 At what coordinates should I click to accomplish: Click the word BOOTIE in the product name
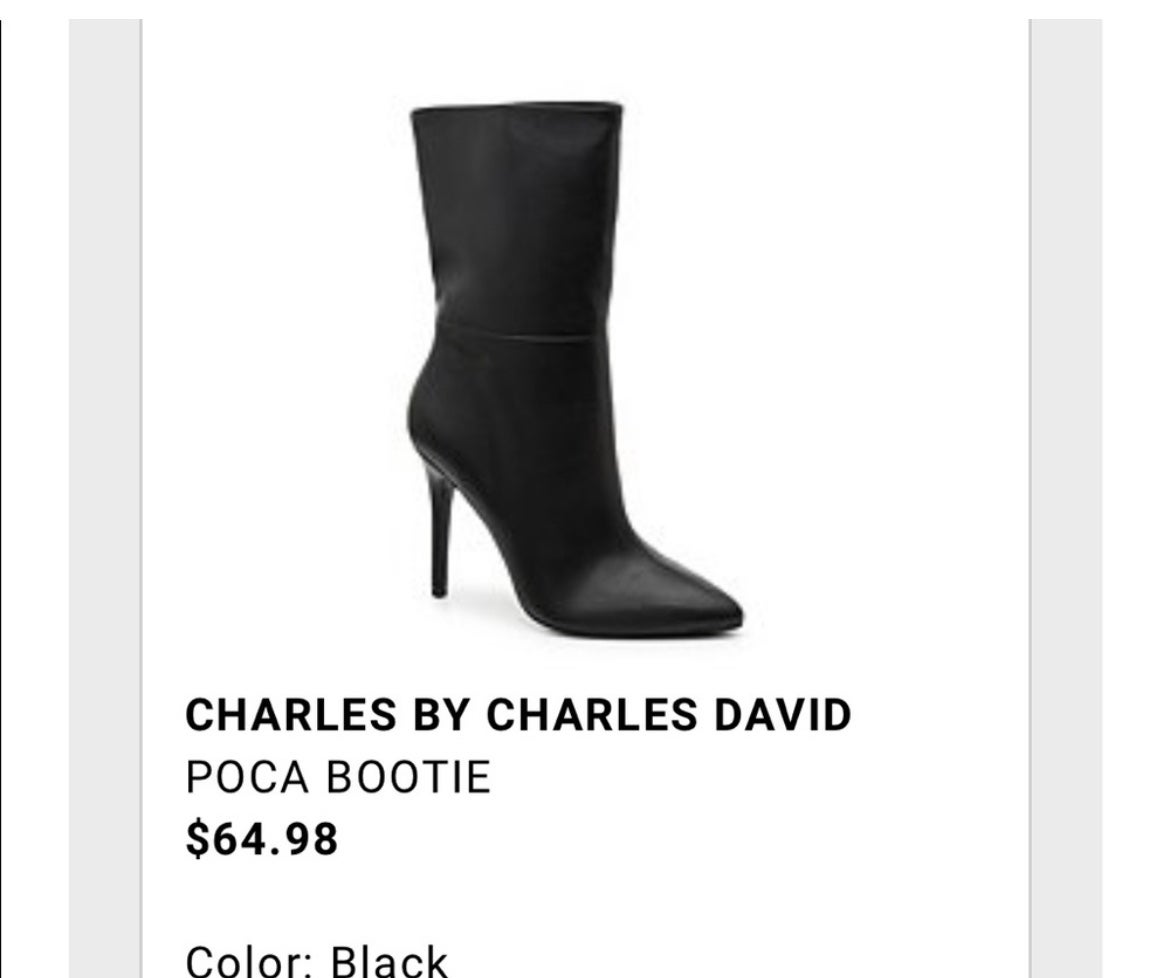(409, 777)
